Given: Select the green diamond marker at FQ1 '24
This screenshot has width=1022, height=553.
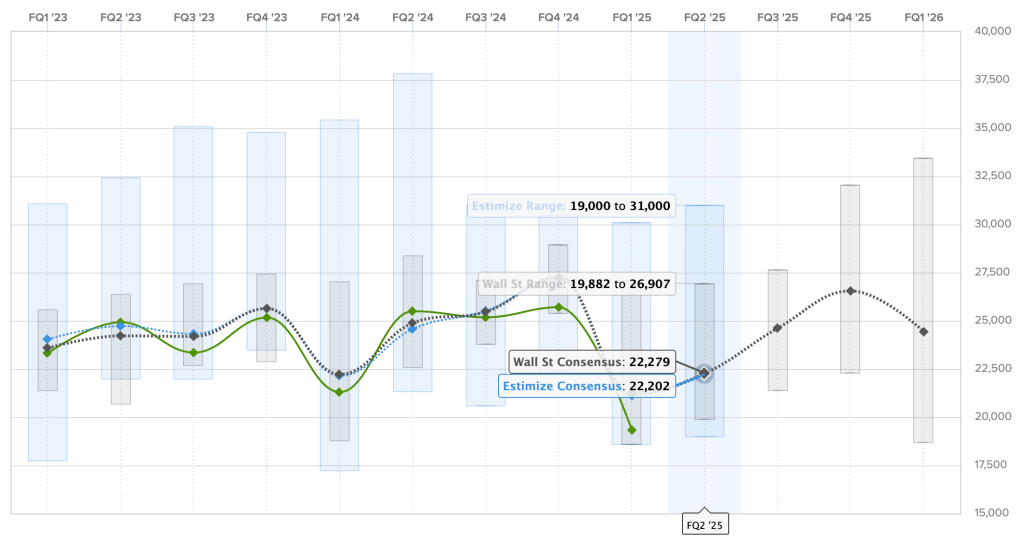Looking at the screenshot, I should (340, 392).
